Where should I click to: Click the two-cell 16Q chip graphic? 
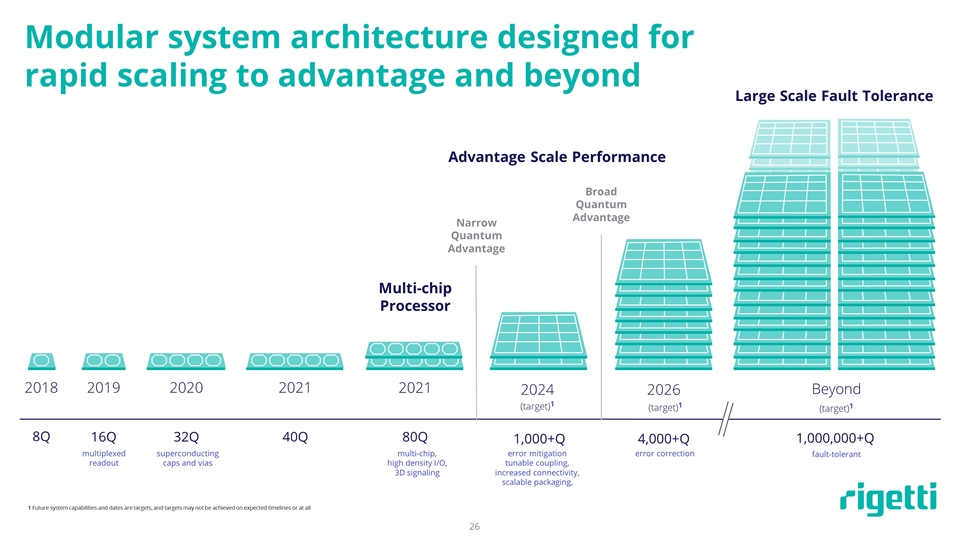(103, 361)
